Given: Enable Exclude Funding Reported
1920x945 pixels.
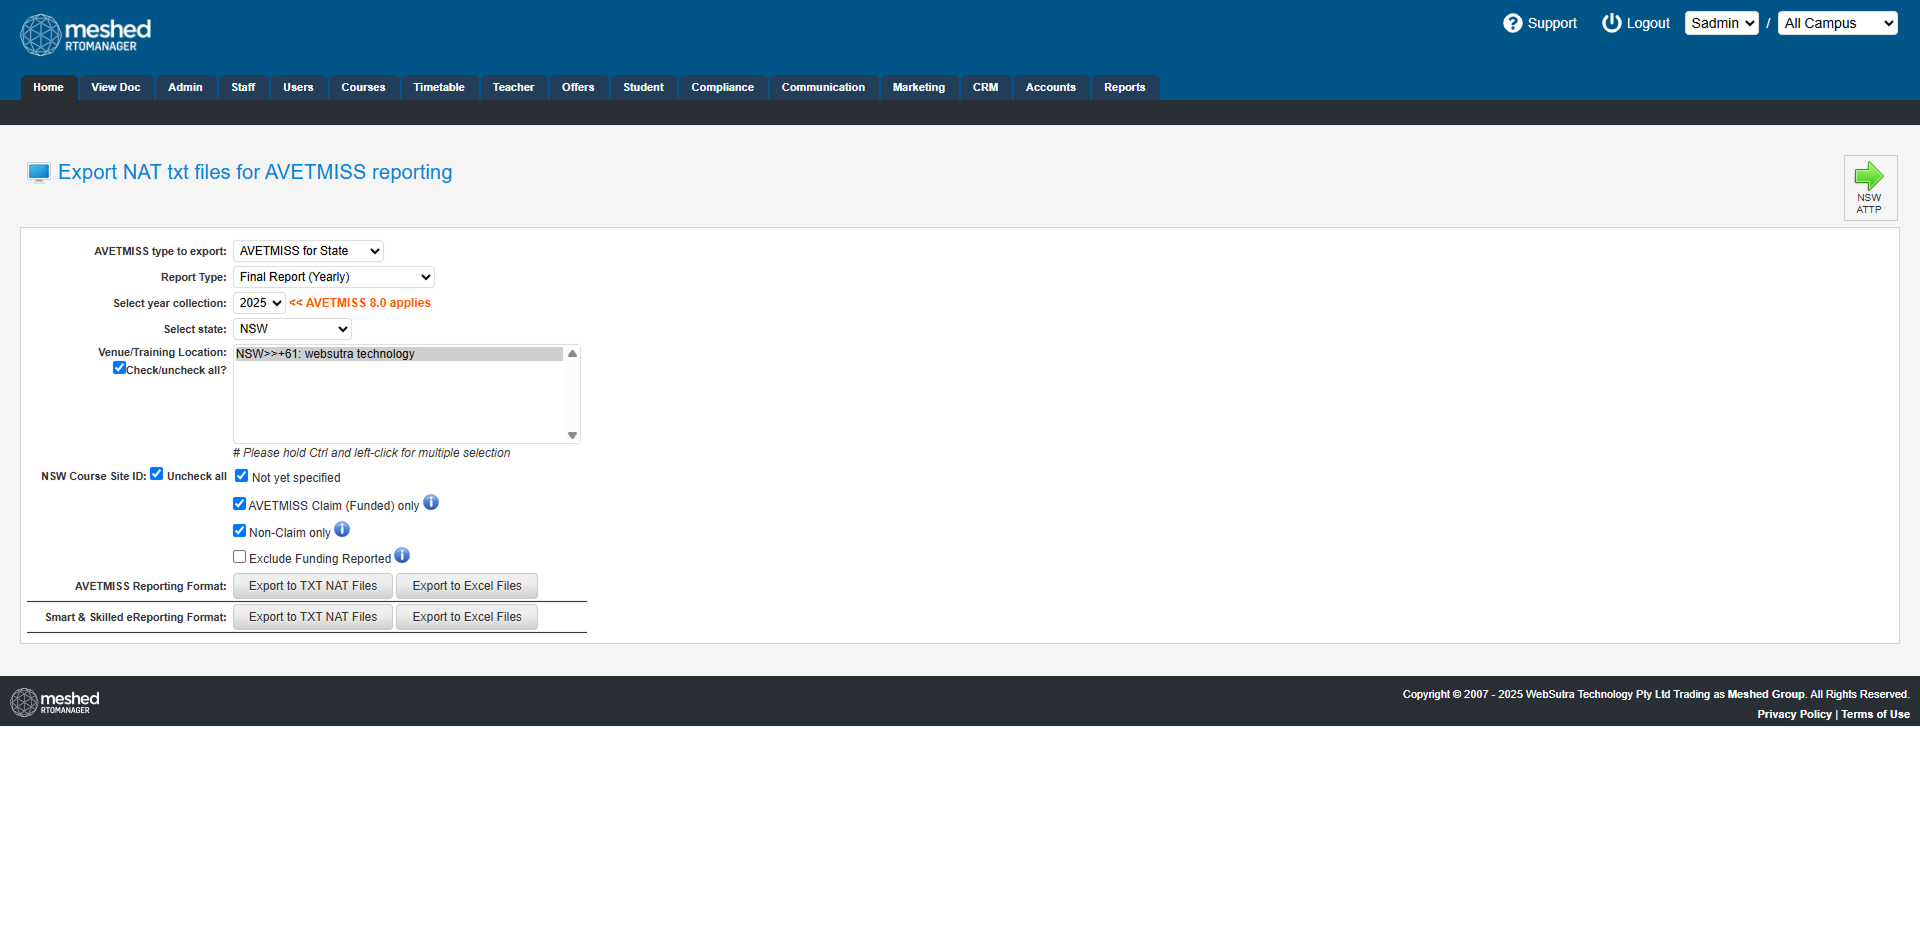Looking at the screenshot, I should point(239,556).
